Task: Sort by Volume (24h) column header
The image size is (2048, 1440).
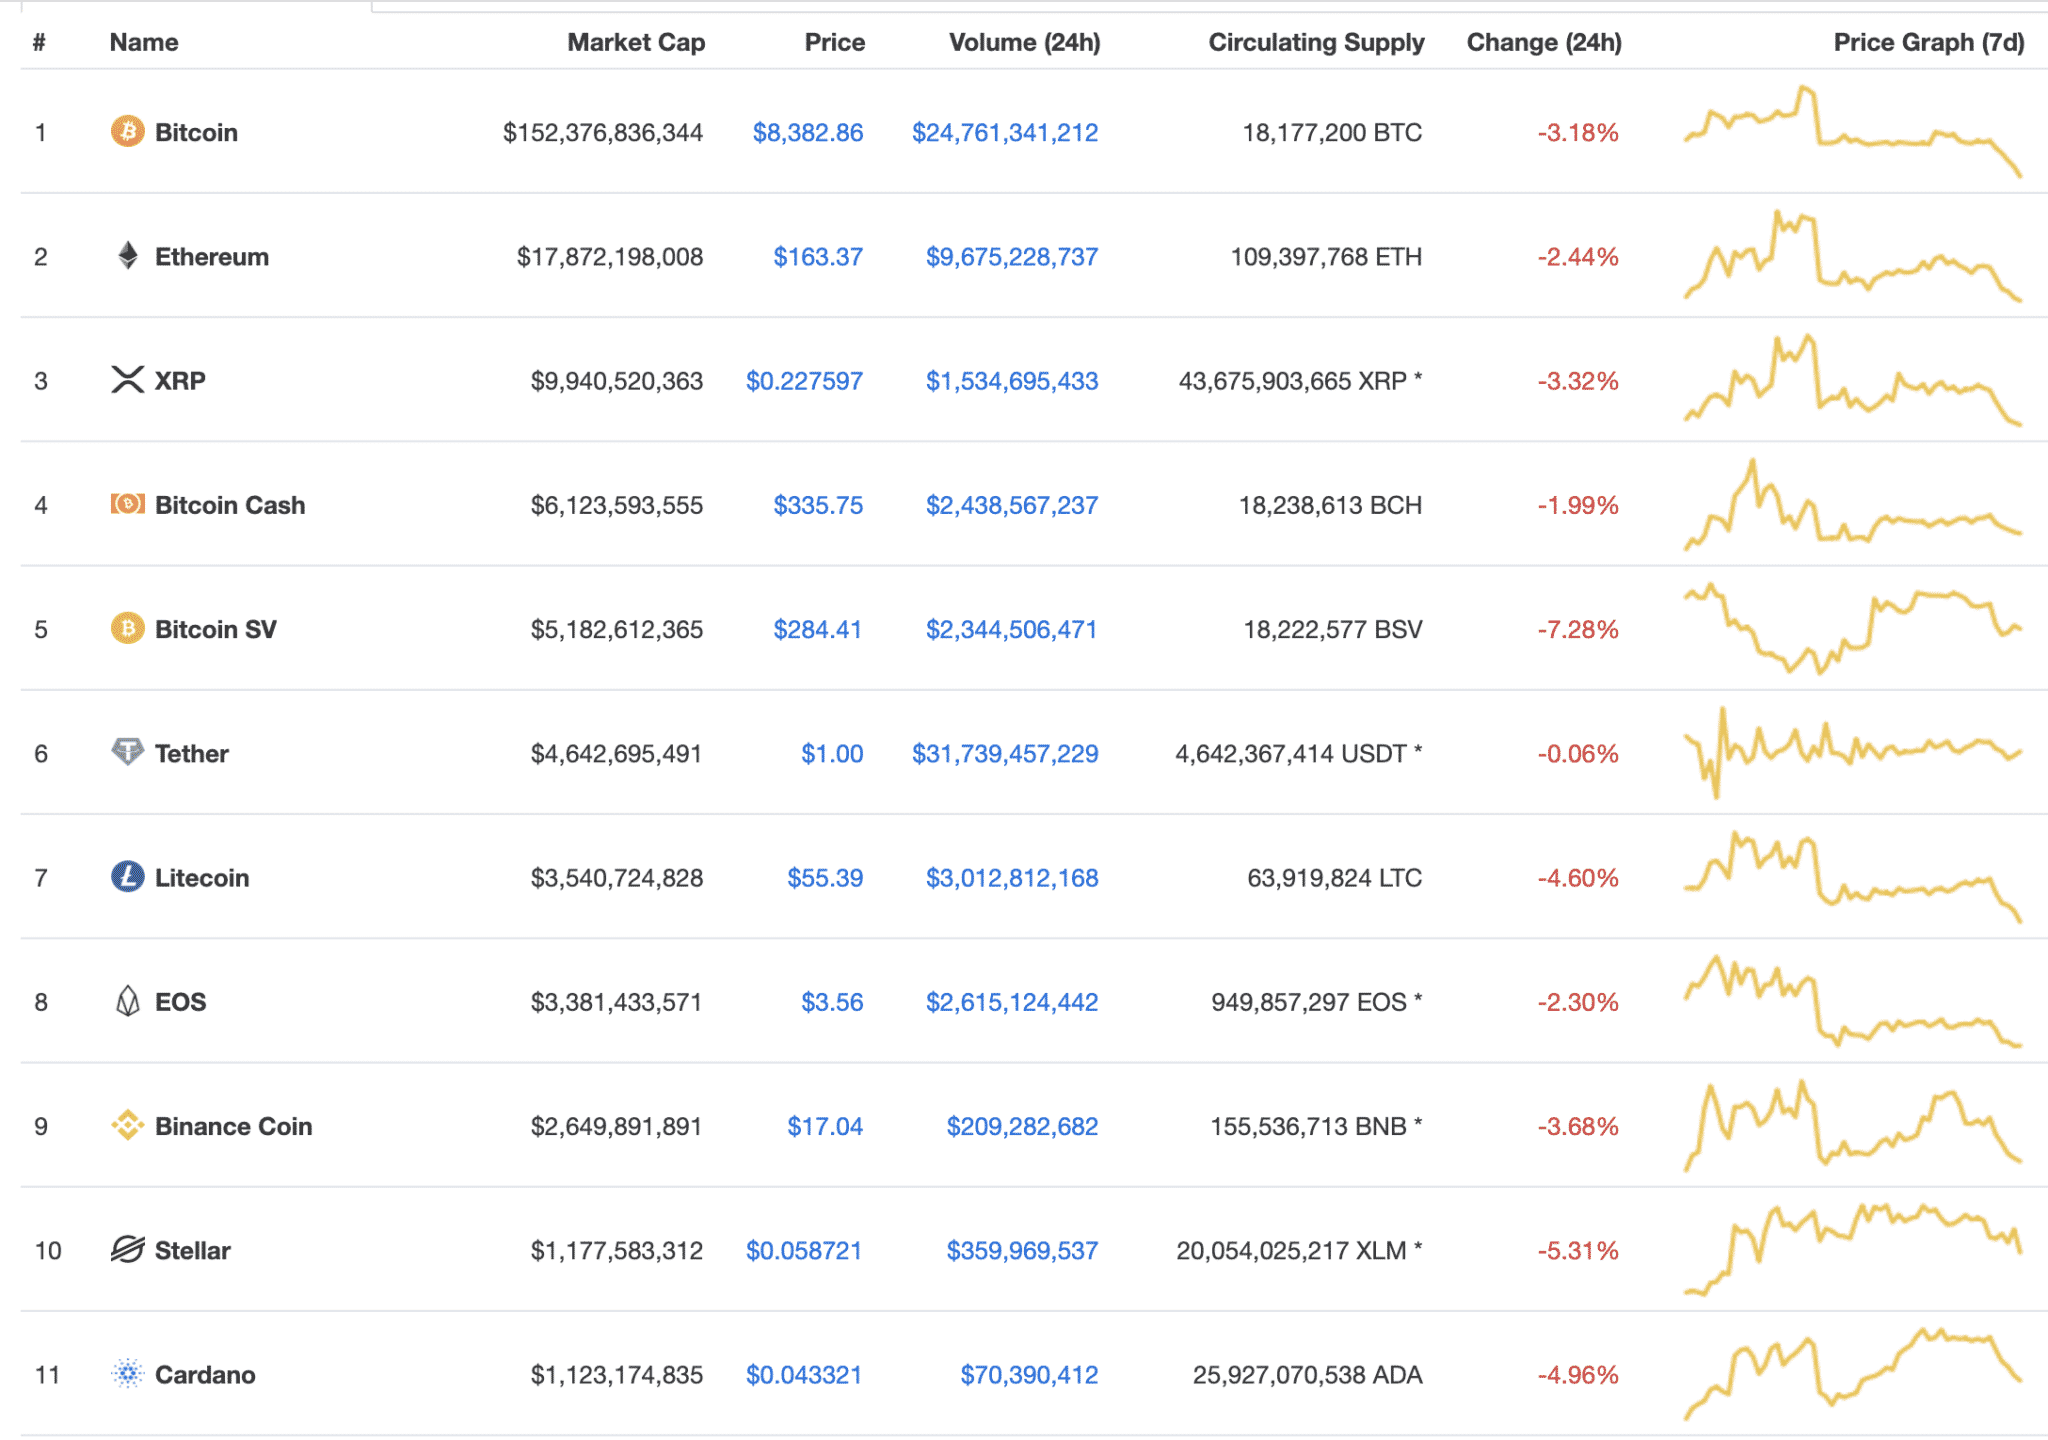Action: pos(1025,42)
